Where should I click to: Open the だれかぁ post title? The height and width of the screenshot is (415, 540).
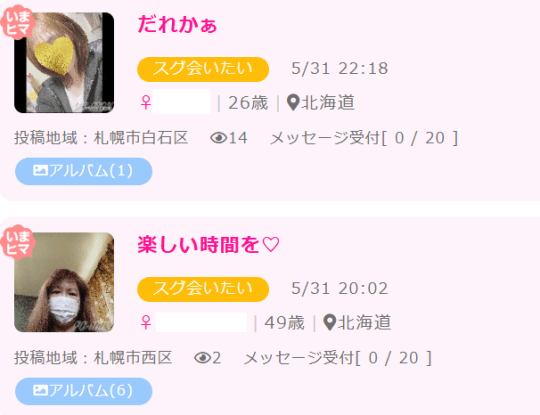177,25
